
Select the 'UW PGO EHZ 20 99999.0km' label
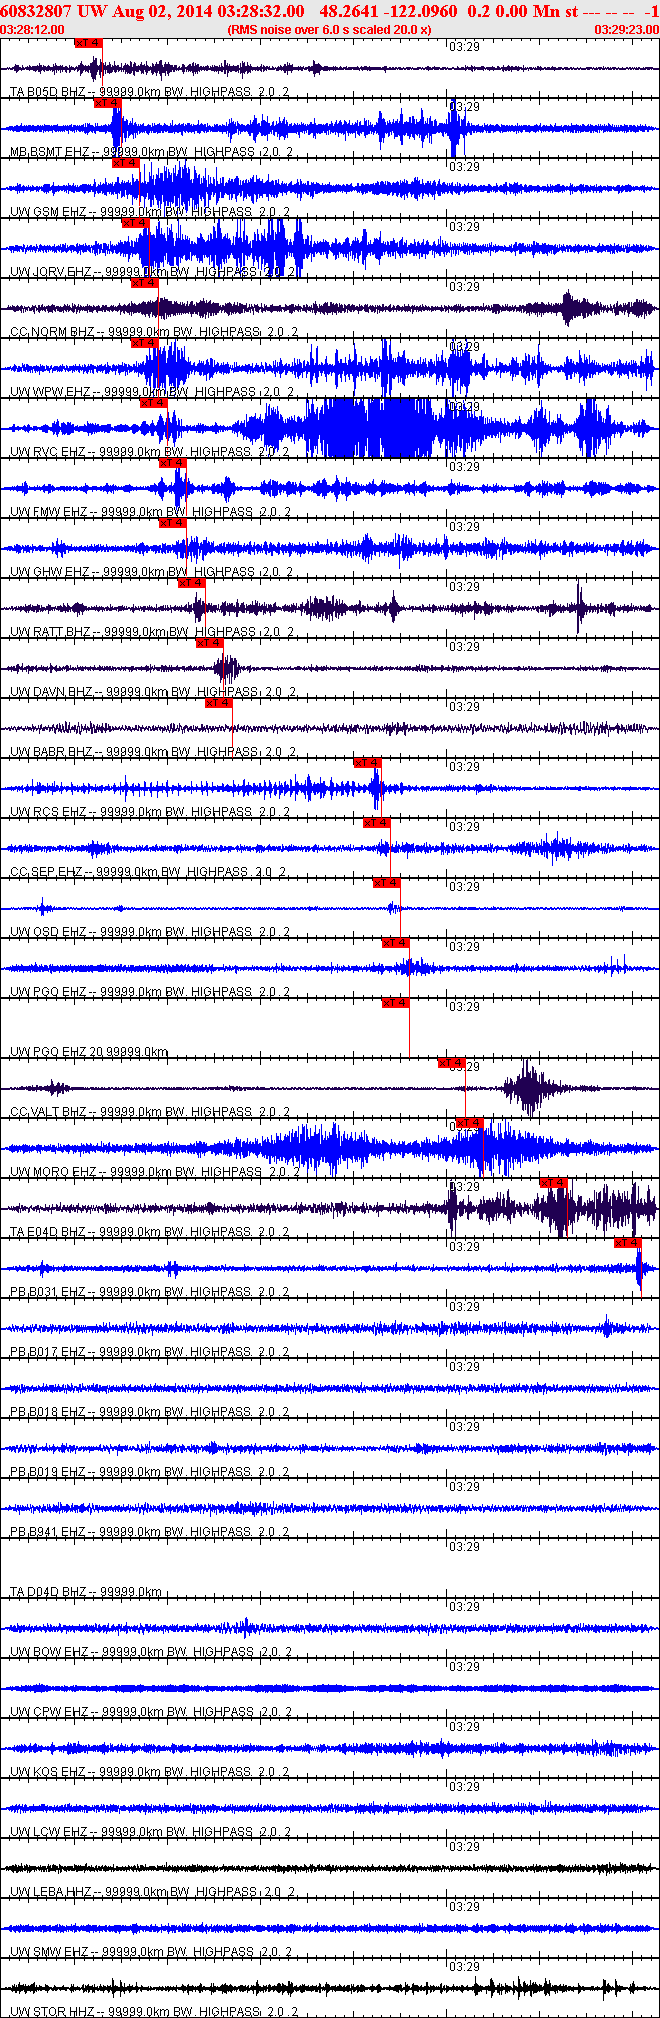[x=89, y=1052]
